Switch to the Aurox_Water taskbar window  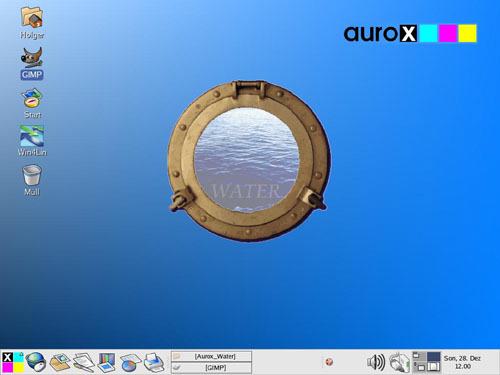[212, 356]
